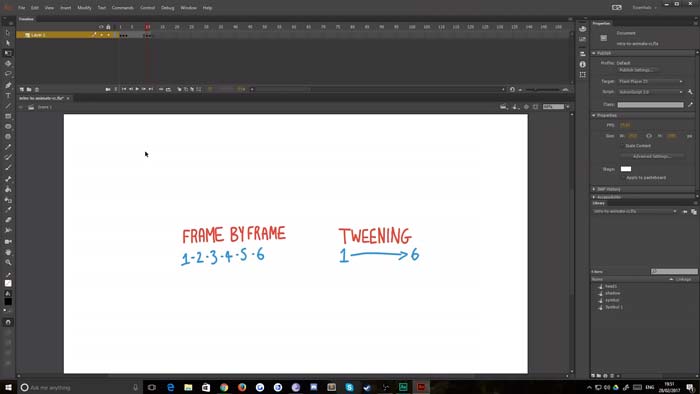Open the stage zoom percentage dropdown
Screen dimensions: 700x394
[x=567, y=107]
